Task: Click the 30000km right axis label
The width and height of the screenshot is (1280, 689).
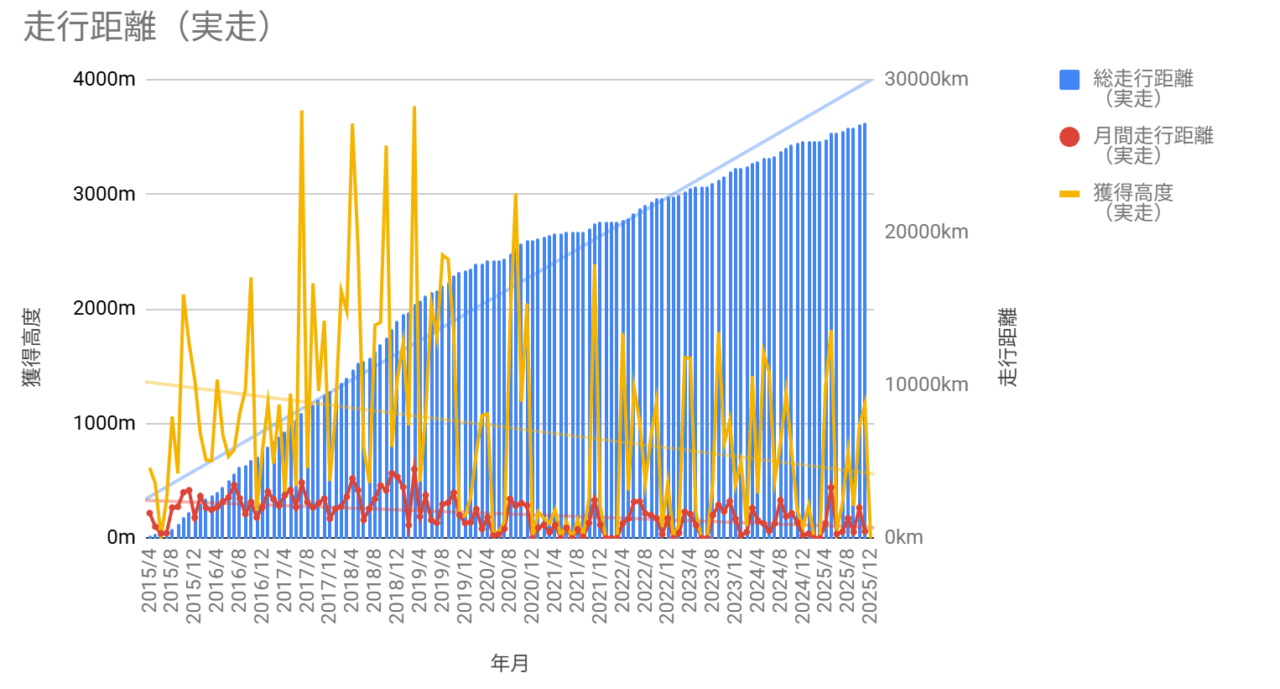Action: [926, 80]
